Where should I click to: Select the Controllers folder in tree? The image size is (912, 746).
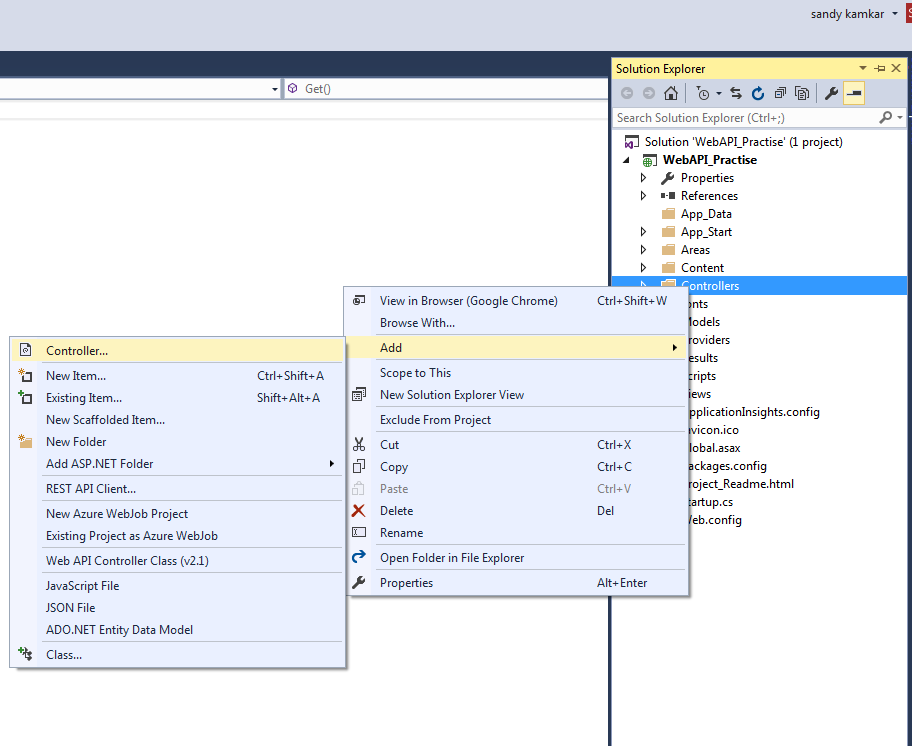tap(710, 285)
